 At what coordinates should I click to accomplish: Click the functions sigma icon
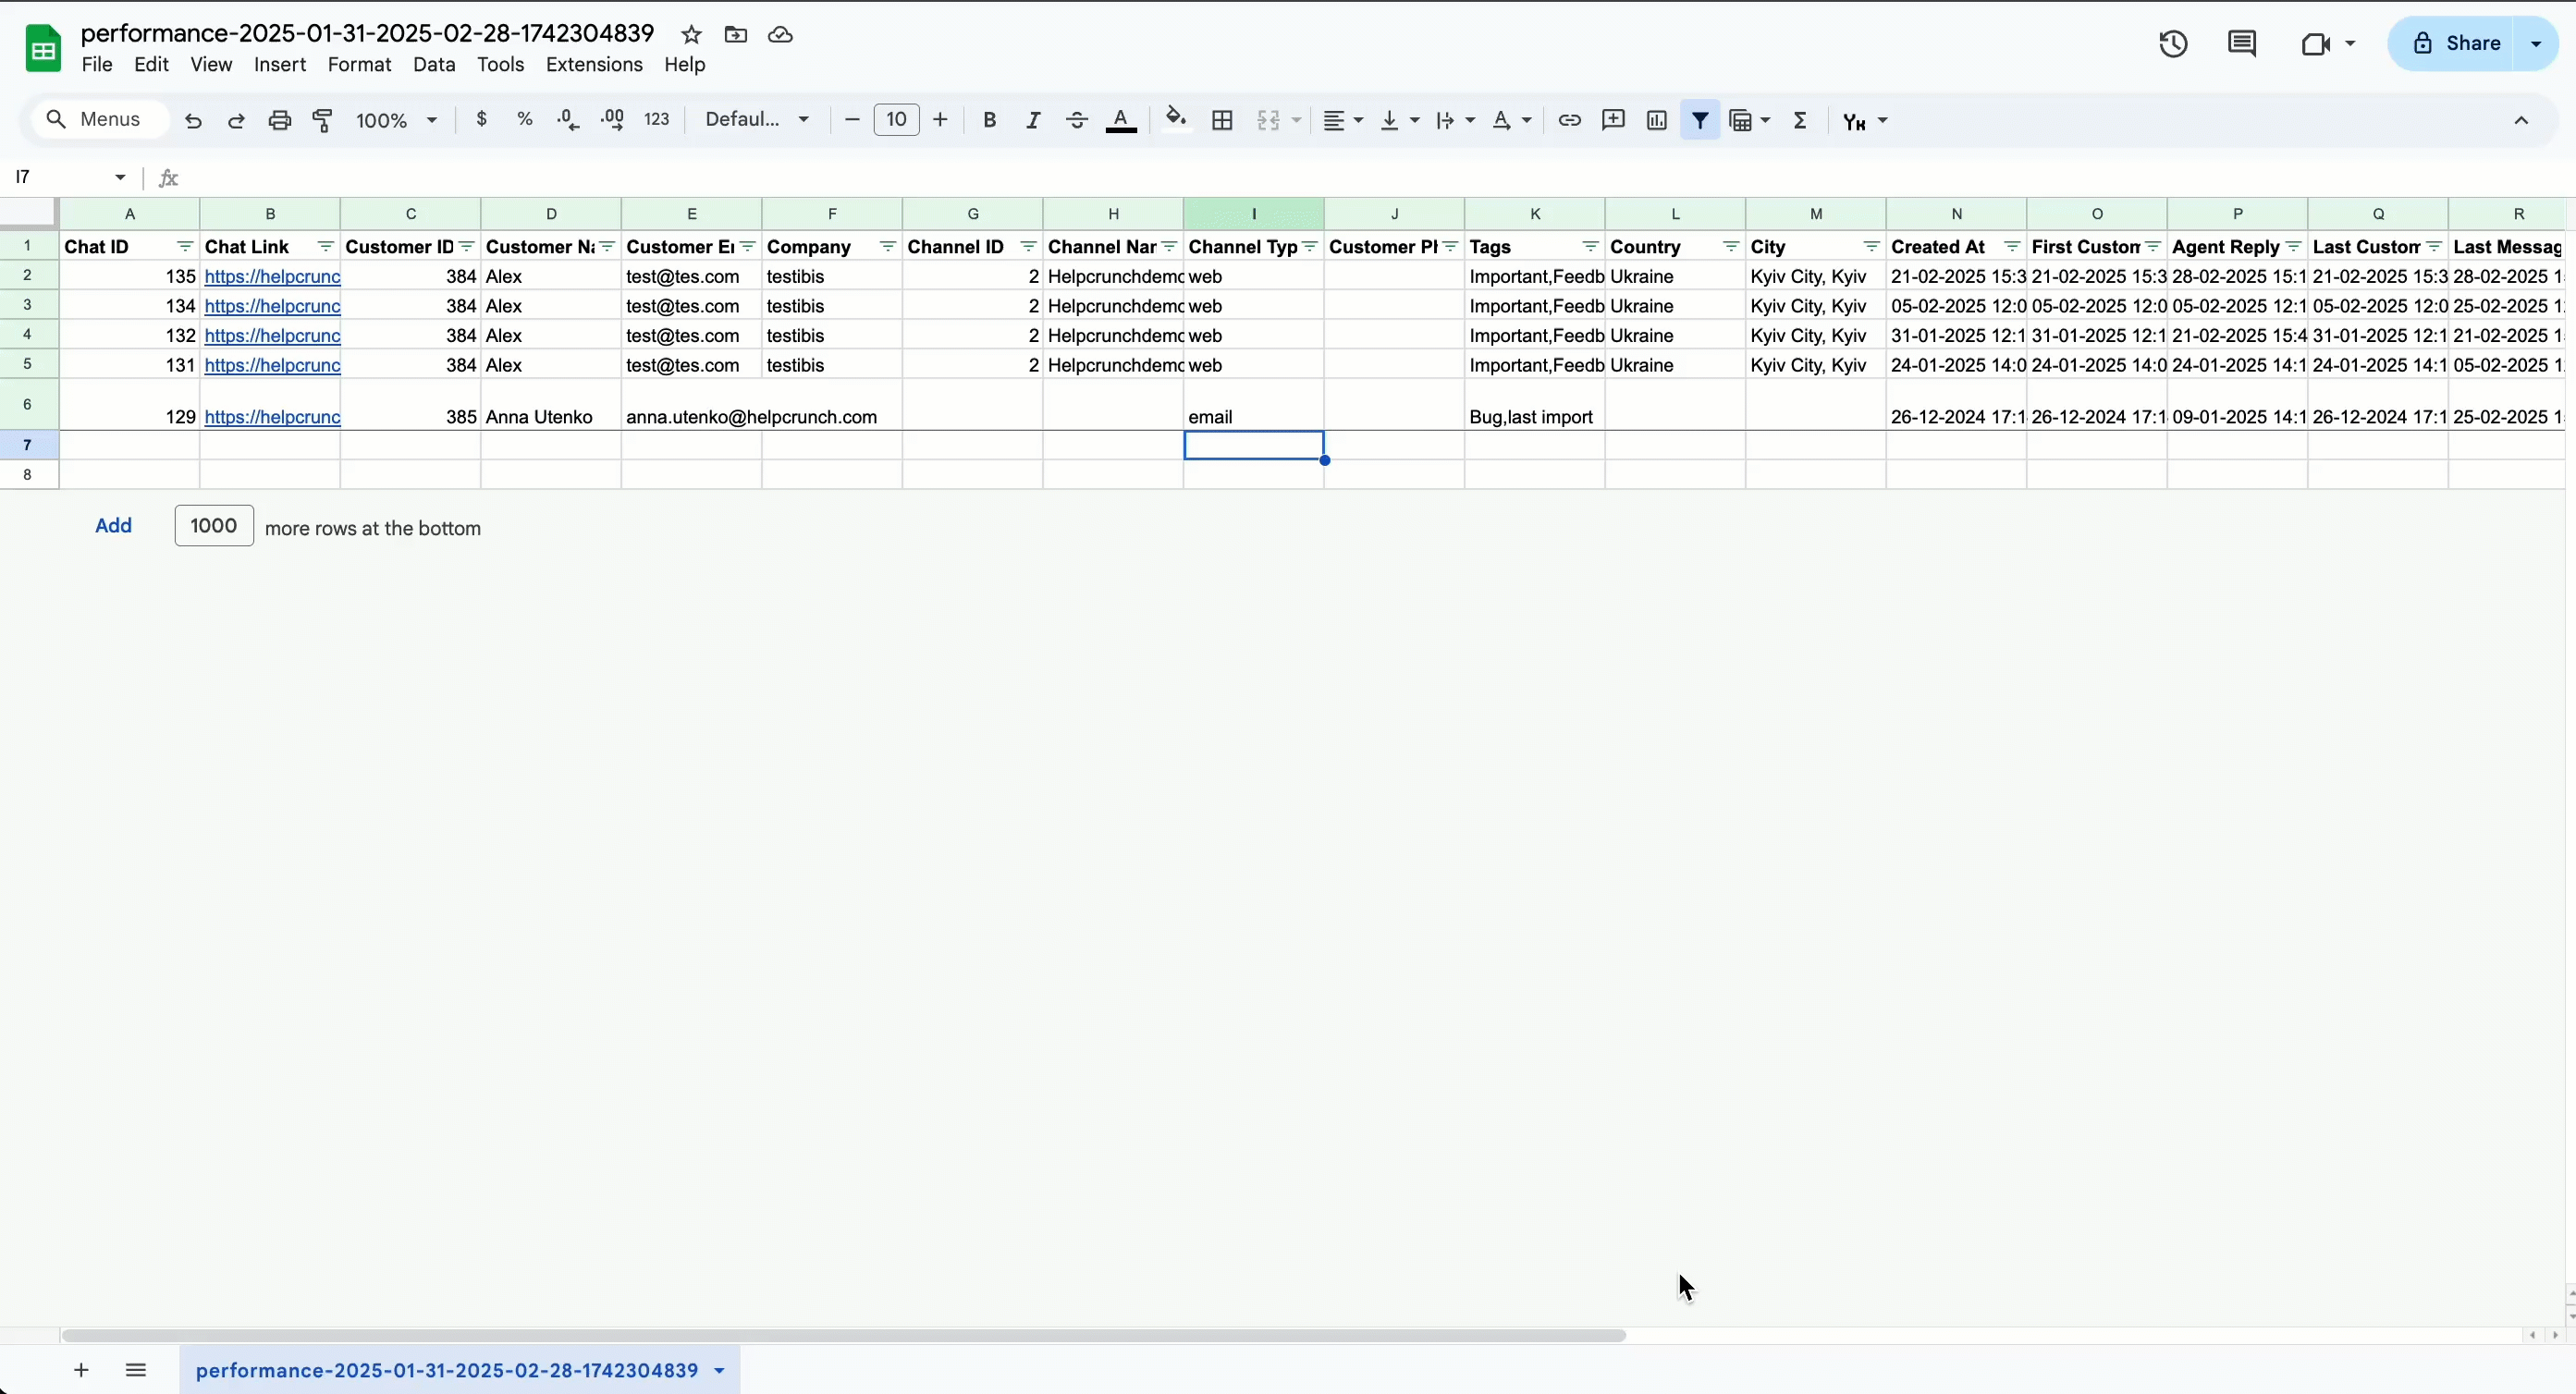tap(1800, 120)
